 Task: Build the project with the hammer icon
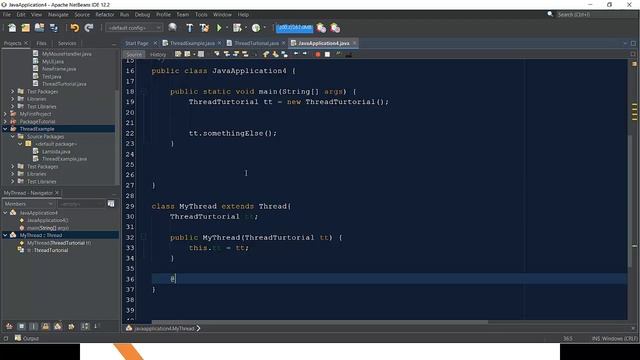pos(190,28)
